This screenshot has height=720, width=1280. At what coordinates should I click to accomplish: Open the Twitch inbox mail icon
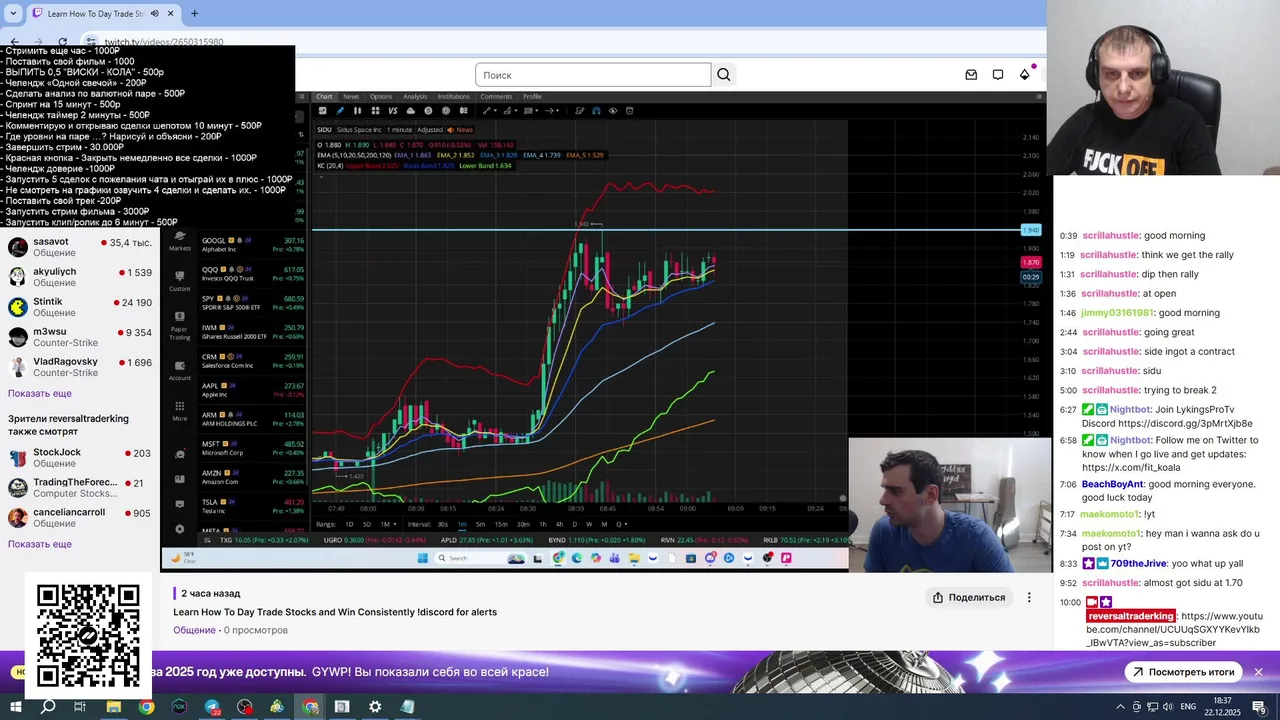click(x=971, y=75)
